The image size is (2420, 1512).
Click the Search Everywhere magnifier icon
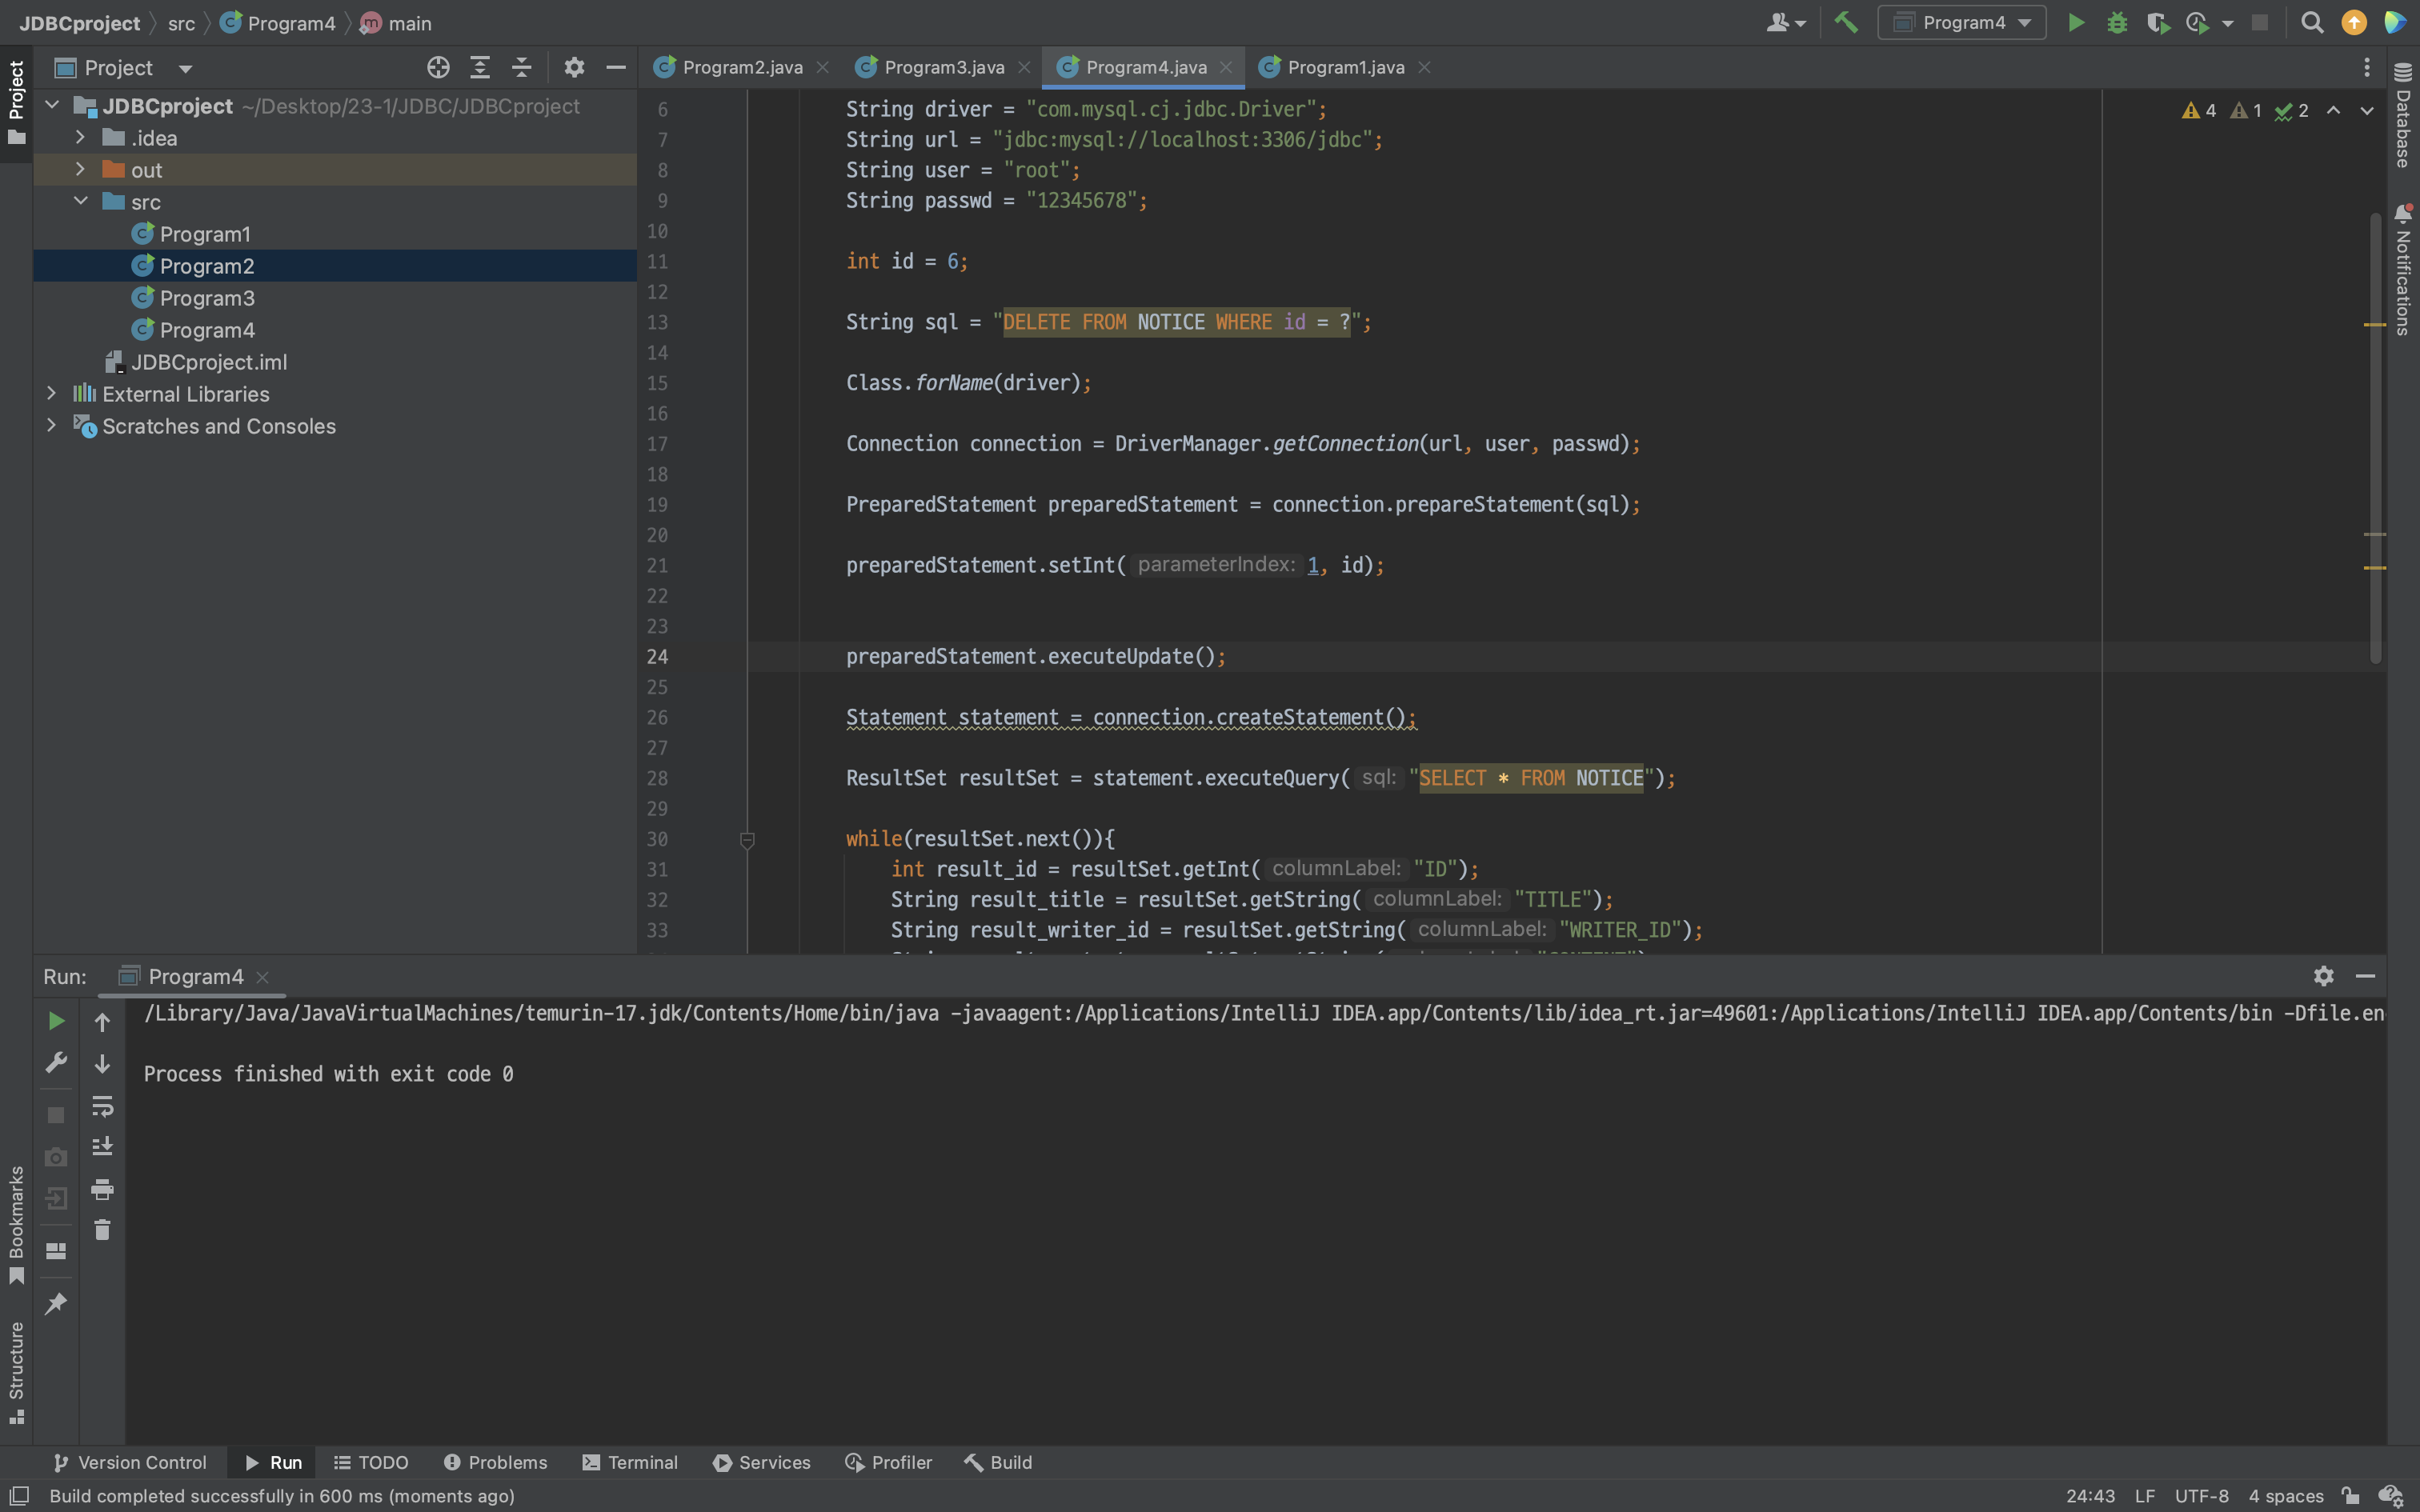click(2311, 22)
